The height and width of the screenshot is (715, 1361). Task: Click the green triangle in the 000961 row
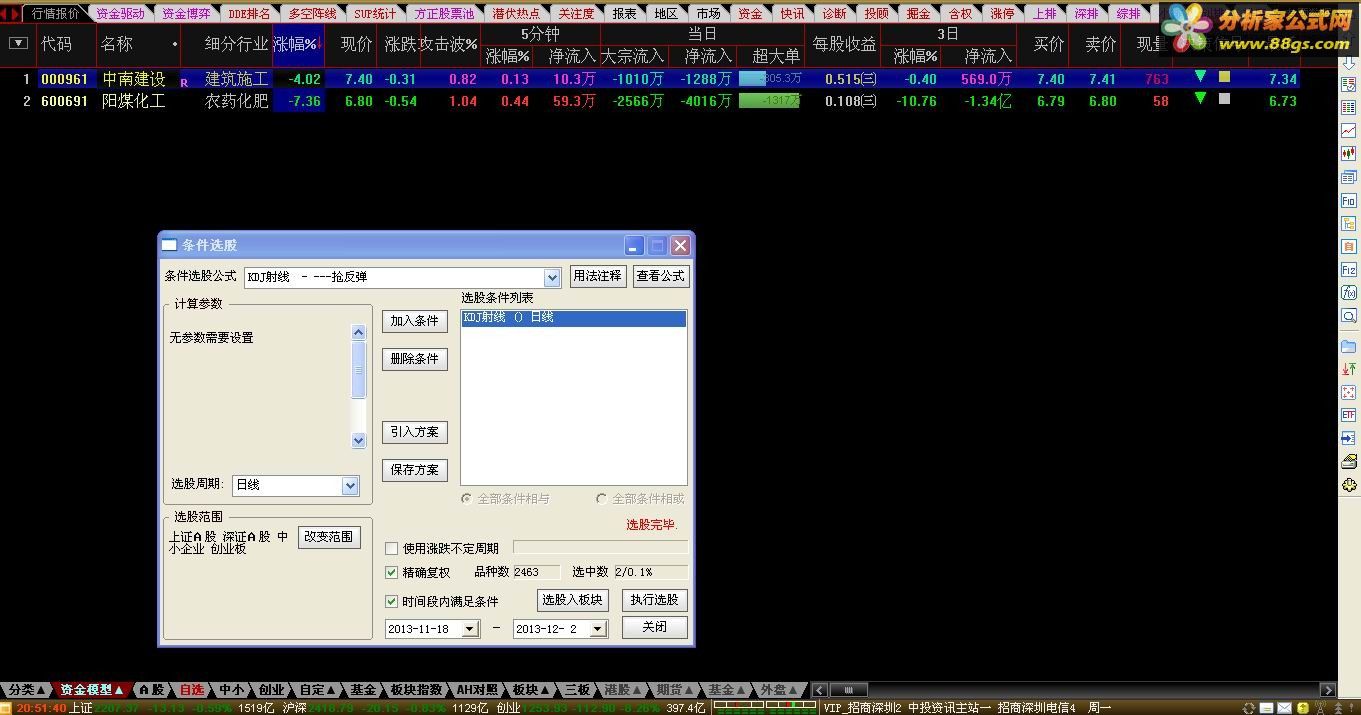click(x=1200, y=77)
